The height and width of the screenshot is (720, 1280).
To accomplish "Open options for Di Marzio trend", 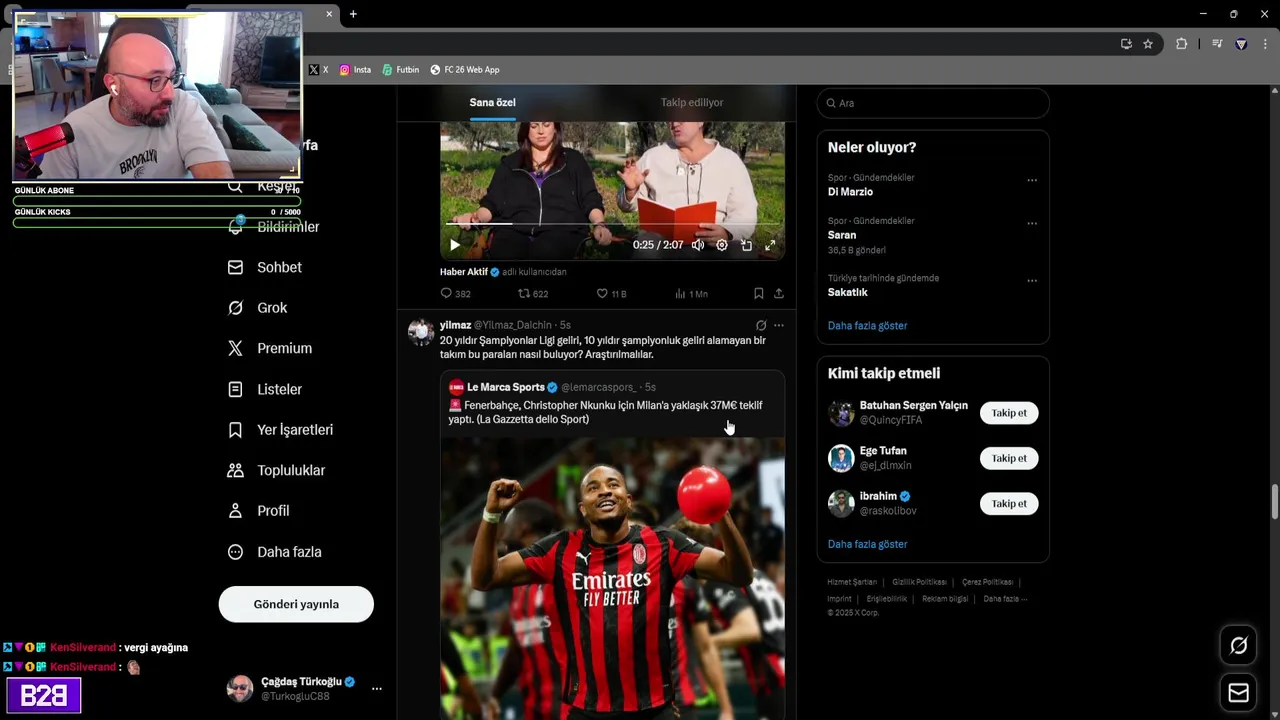I will [1032, 181].
